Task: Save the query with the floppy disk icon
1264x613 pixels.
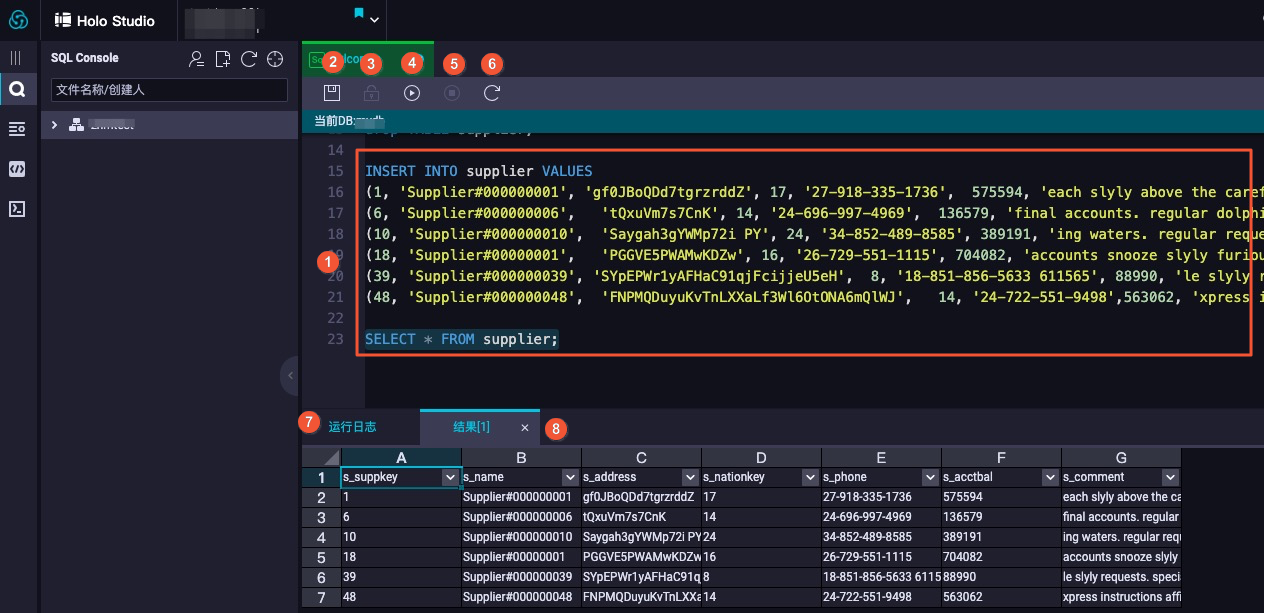Action: pyautogui.click(x=332, y=93)
